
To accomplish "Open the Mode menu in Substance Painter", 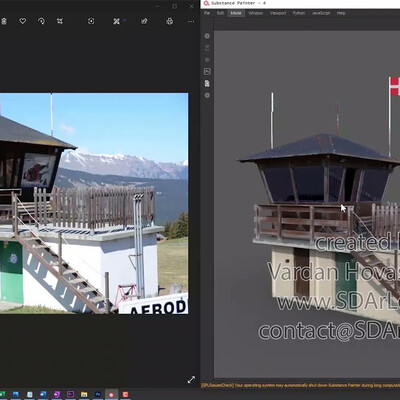I will click(236, 13).
